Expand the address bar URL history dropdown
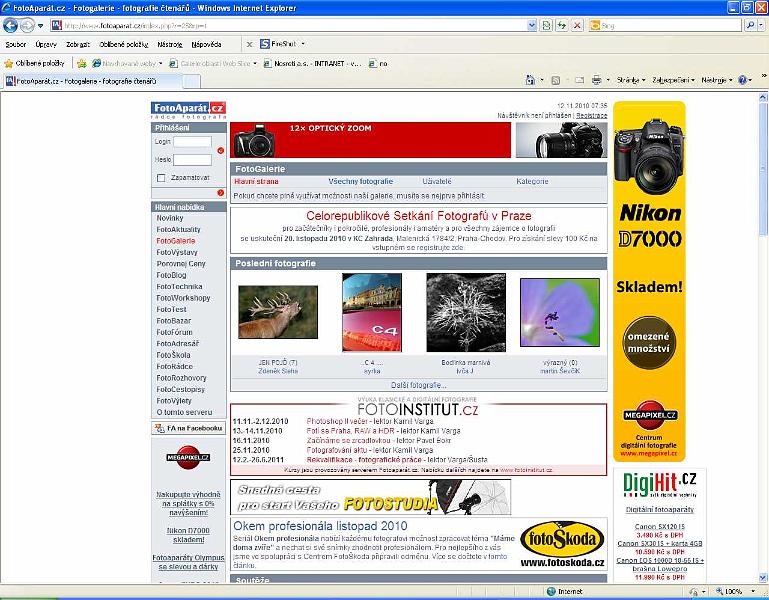 coord(532,25)
